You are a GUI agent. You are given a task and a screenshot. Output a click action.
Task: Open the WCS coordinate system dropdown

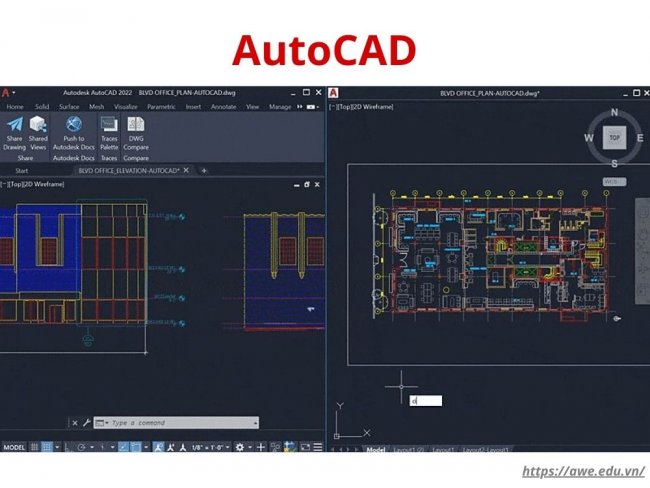point(614,182)
